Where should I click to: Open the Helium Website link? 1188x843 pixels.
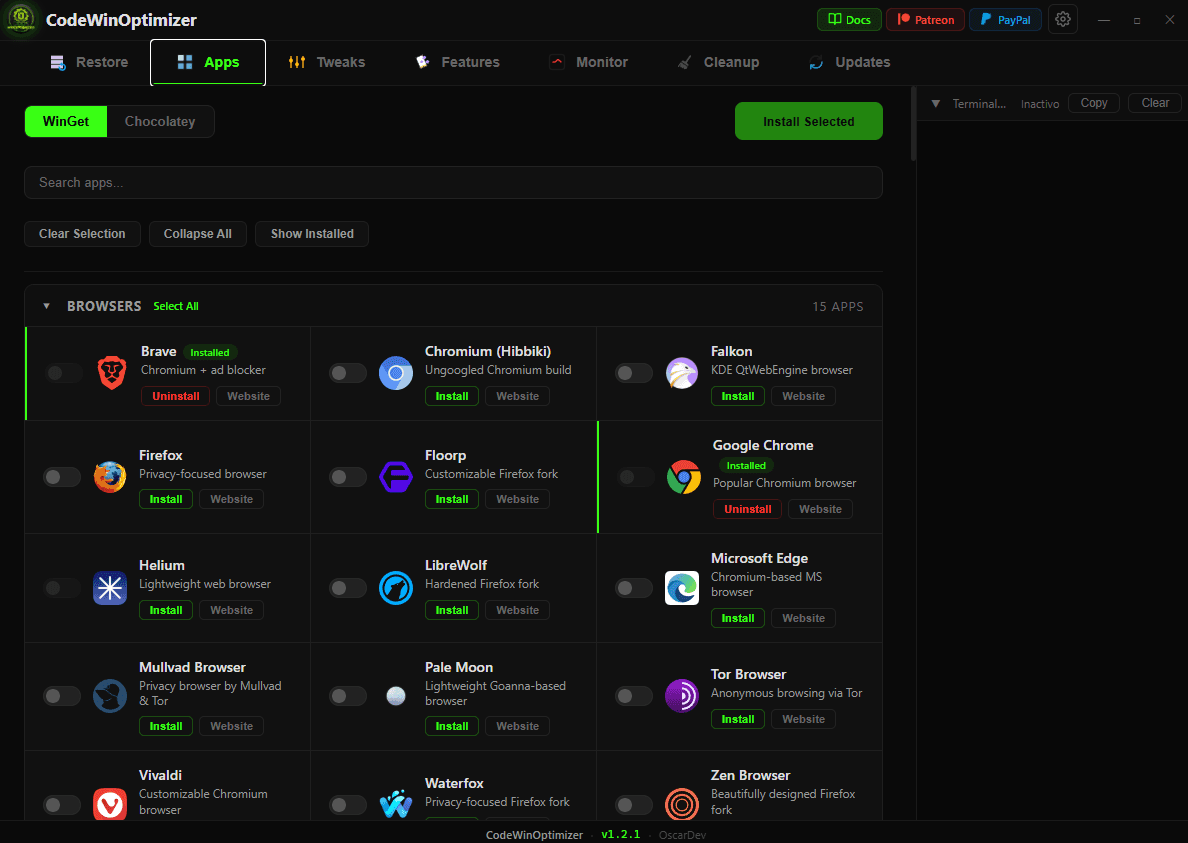(x=231, y=610)
